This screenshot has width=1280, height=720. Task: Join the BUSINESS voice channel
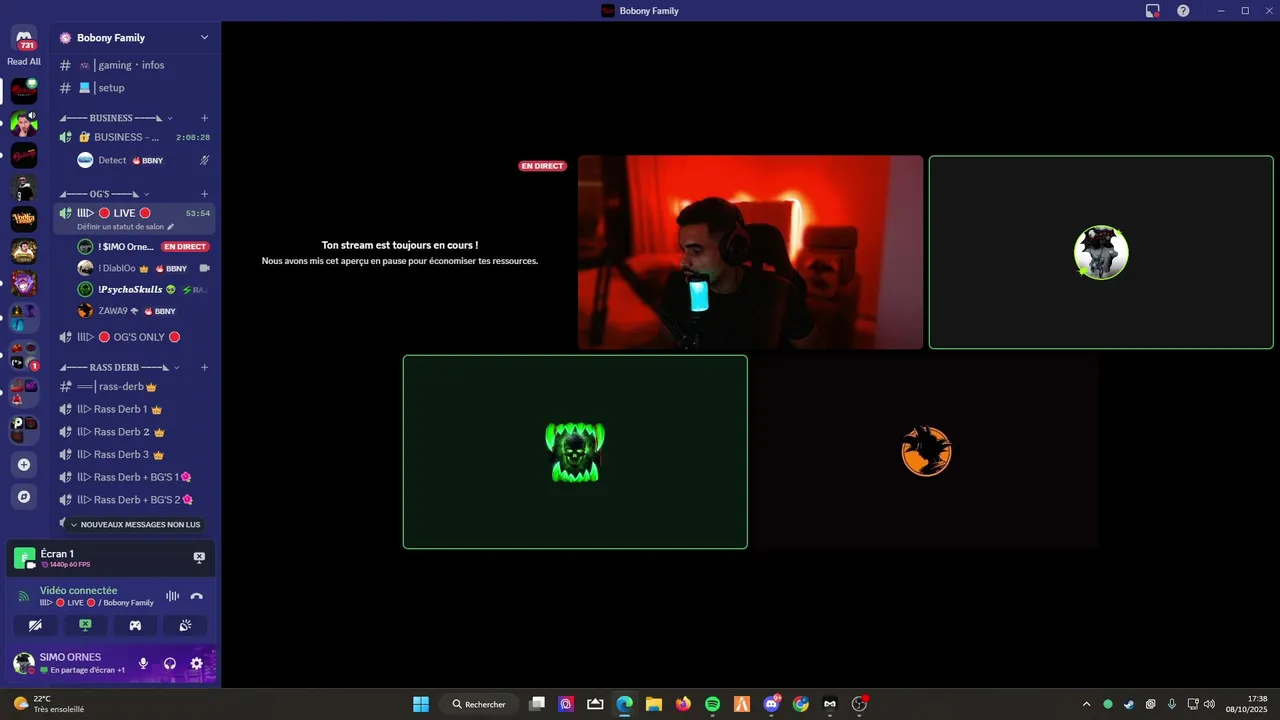point(134,137)
